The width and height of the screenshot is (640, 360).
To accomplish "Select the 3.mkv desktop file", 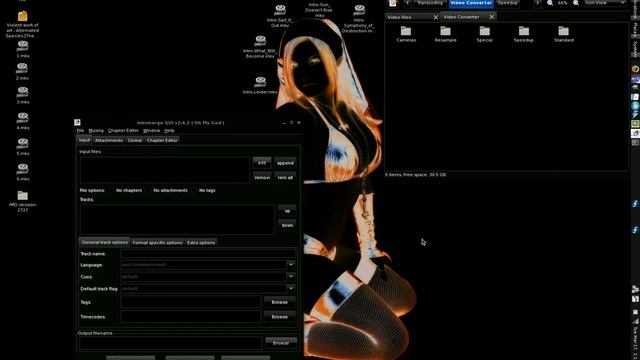I will click(x=23, y=95).
